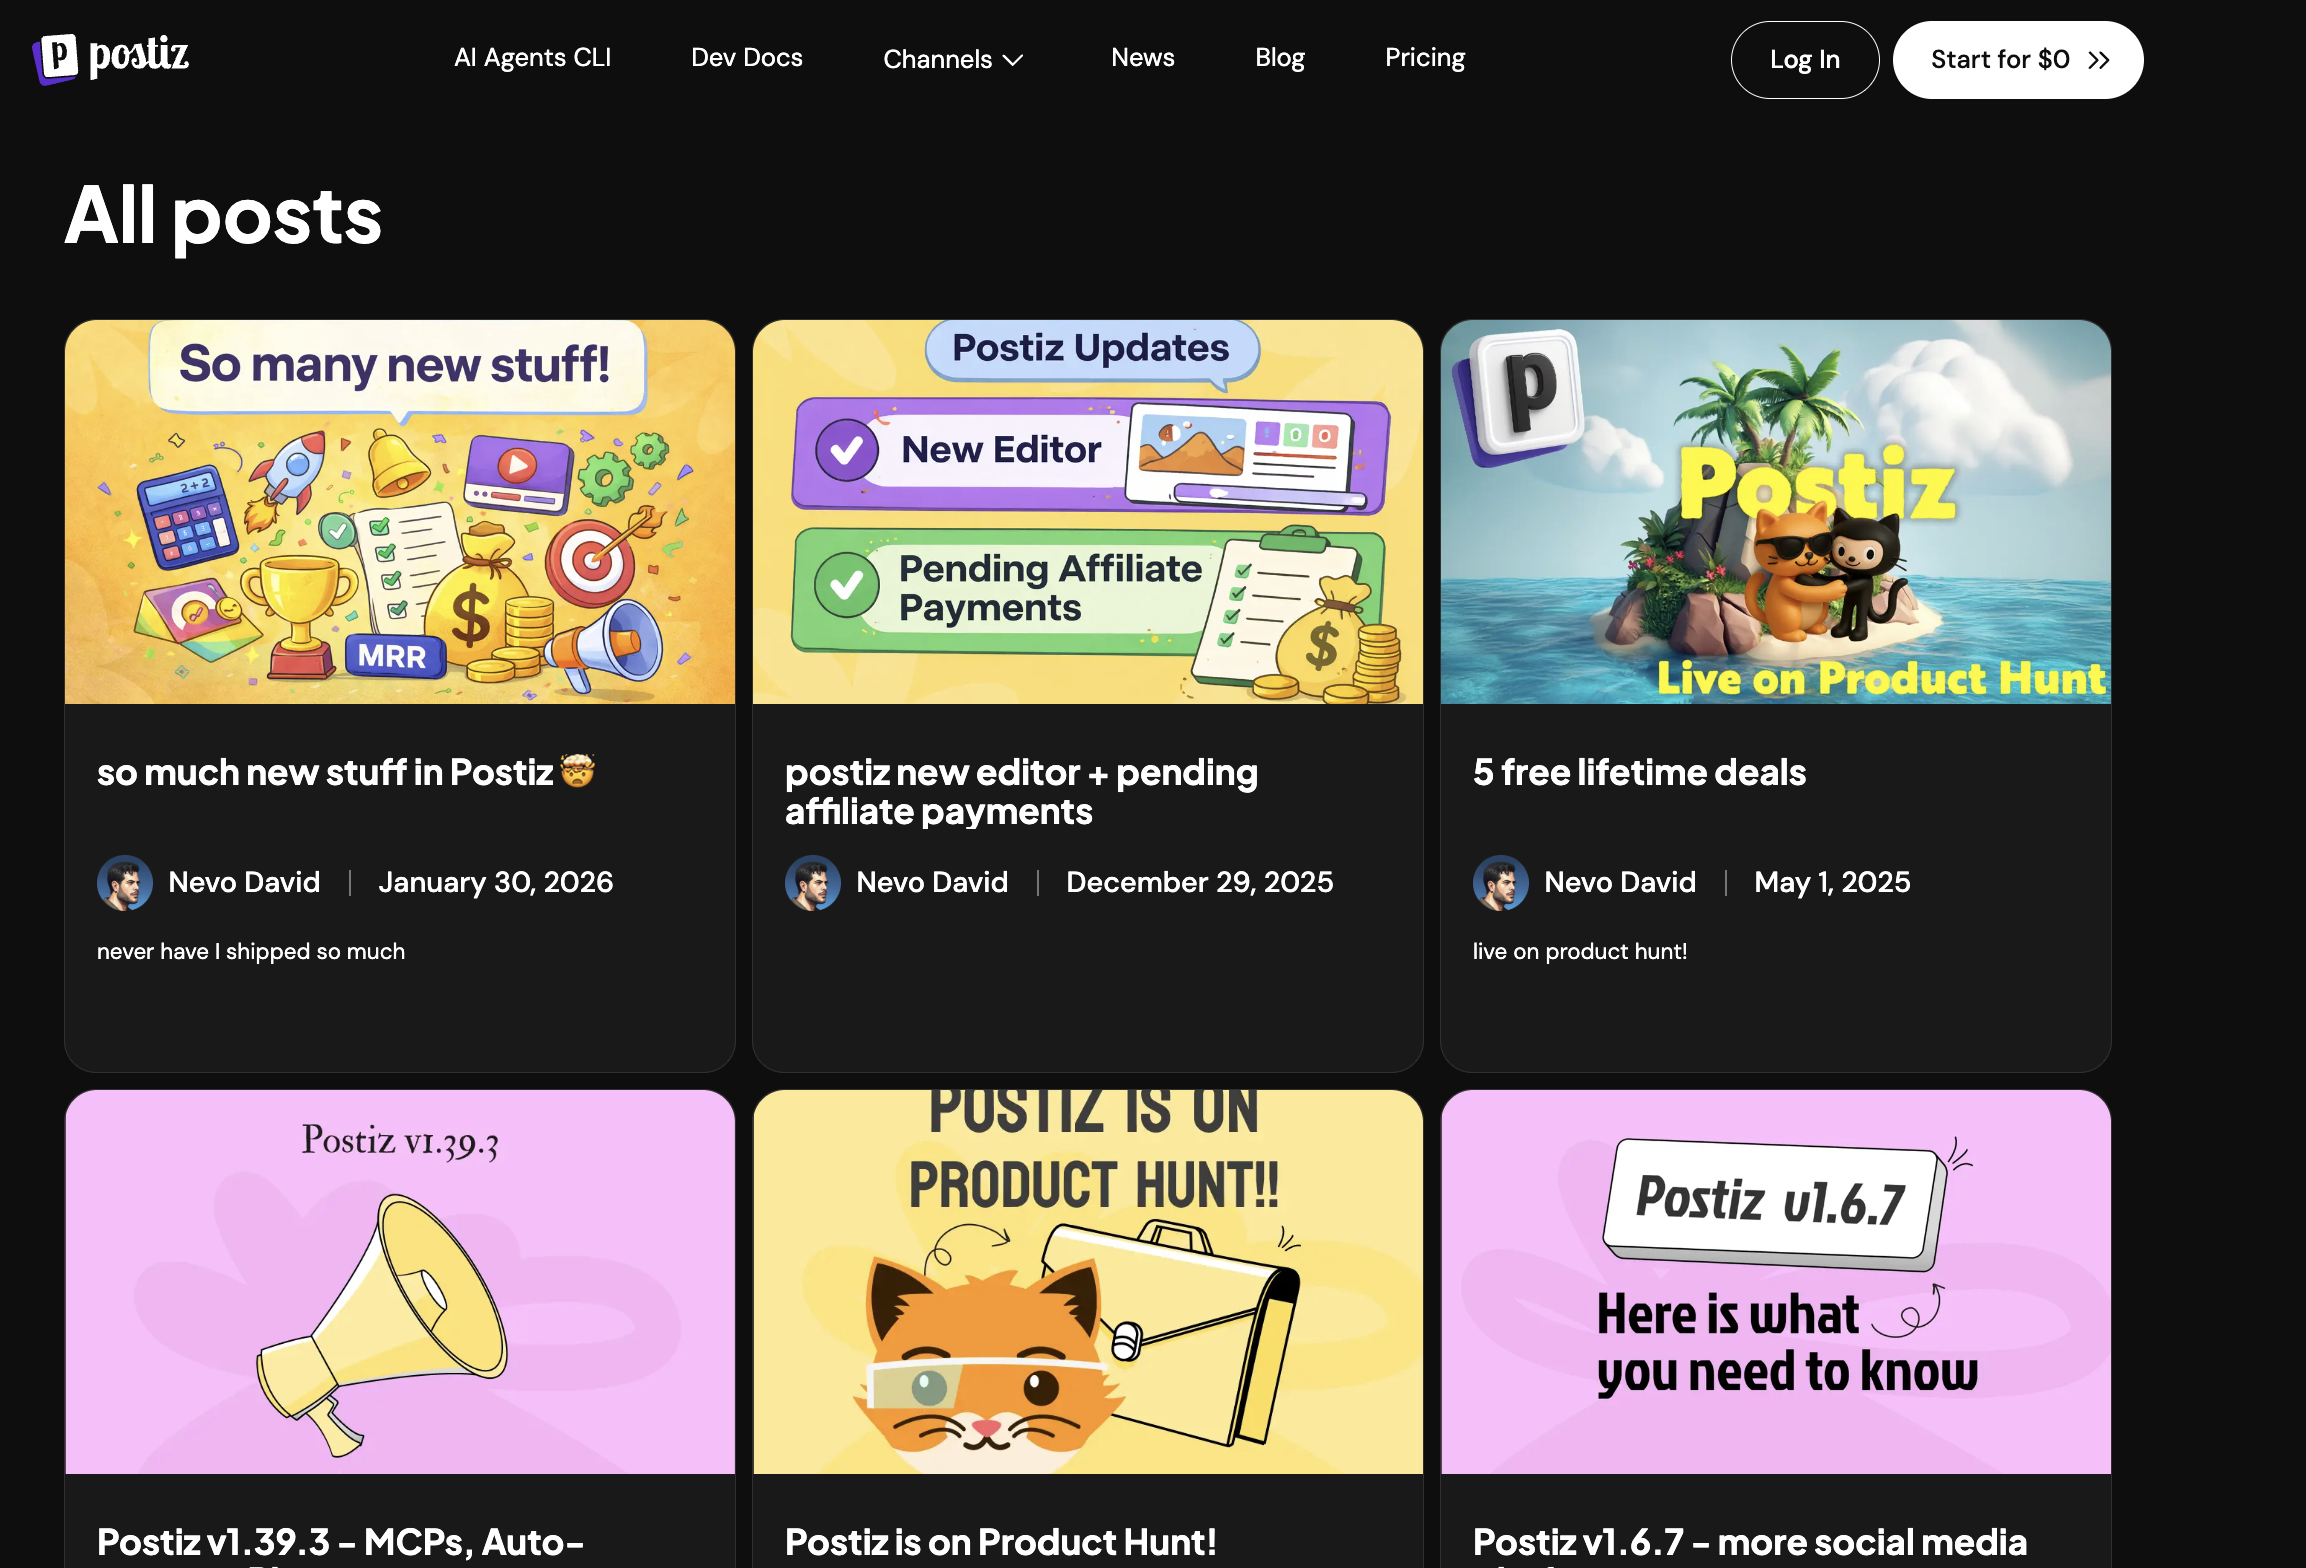2306x1568 pixels.
Task: Open 'postiz new editor + pending affiliate payments' title
Action: click(1021, 792)
